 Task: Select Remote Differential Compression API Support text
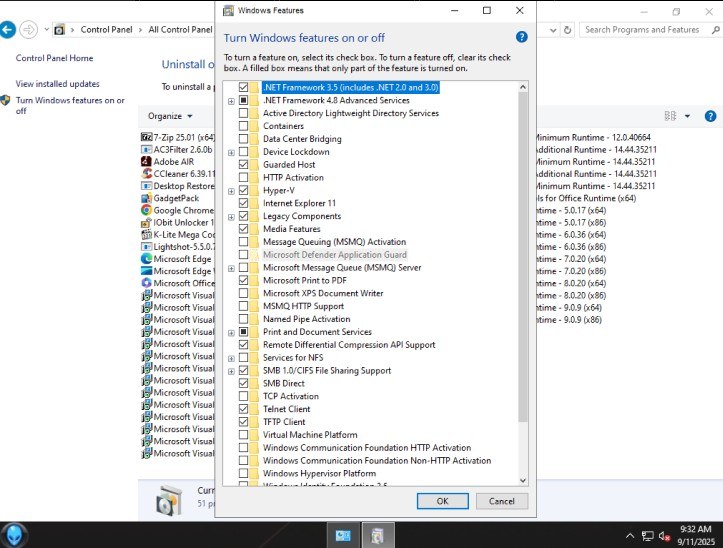349,345
